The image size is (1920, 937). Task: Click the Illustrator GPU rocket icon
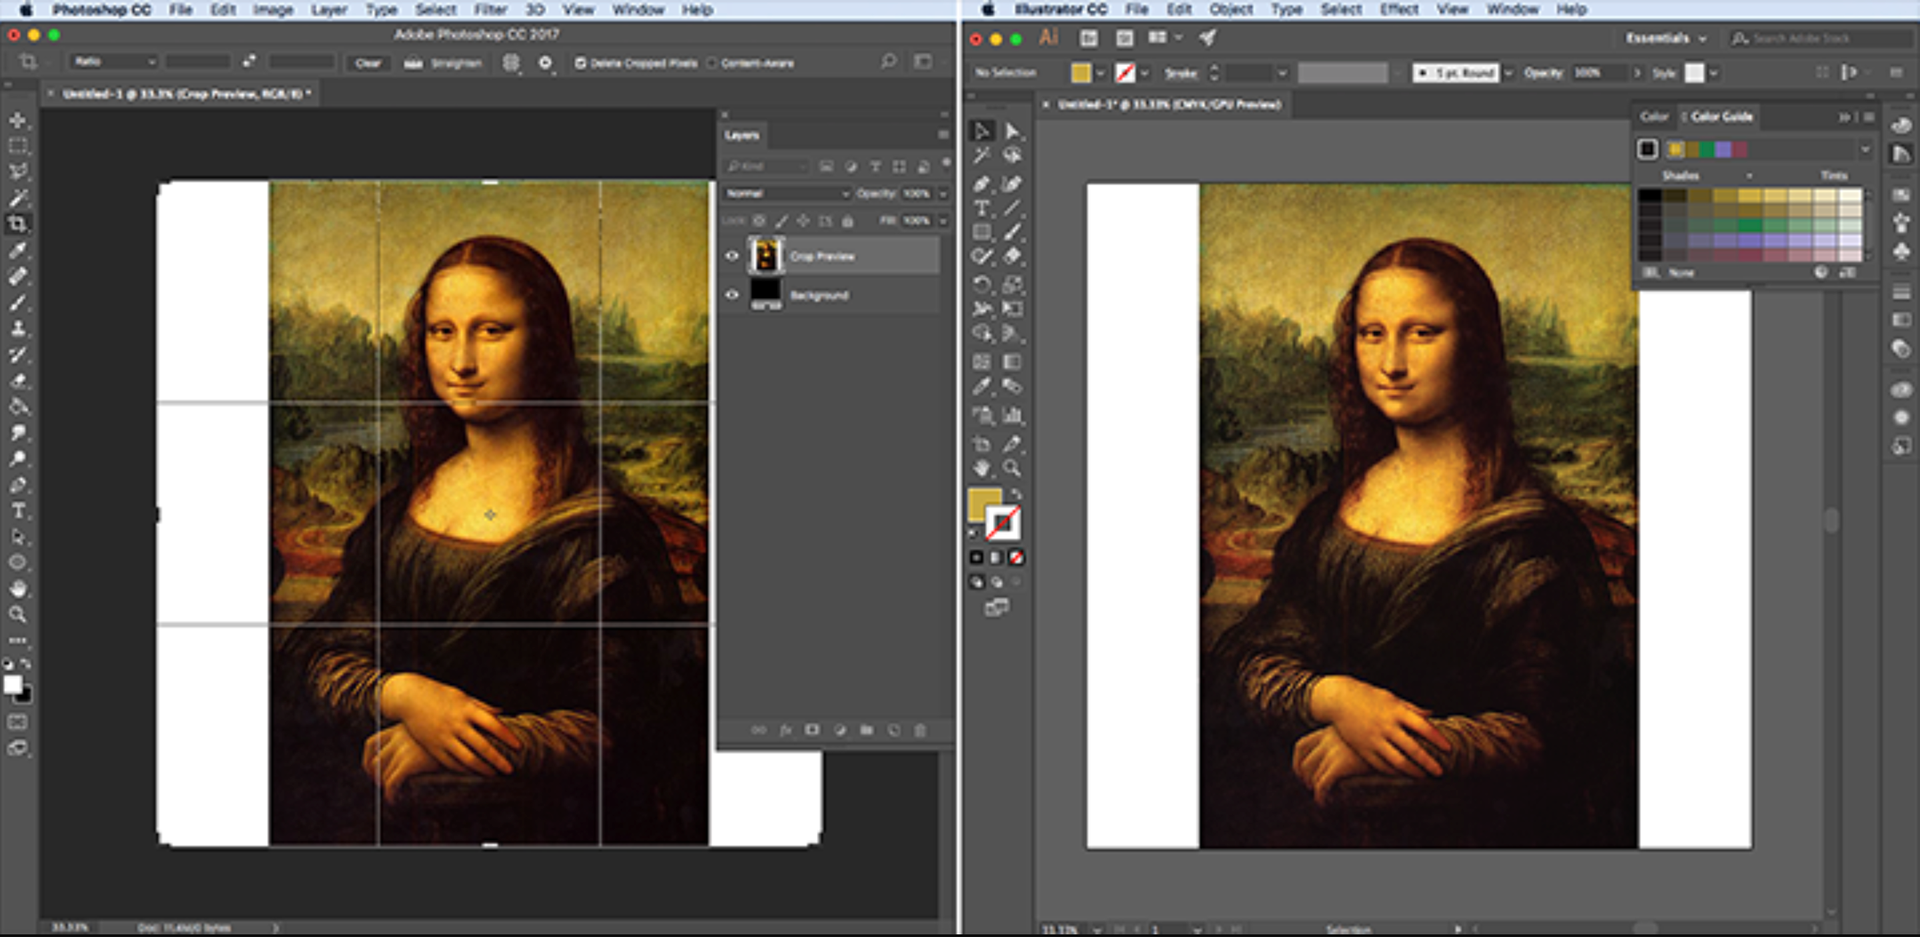click(1208, 38)
